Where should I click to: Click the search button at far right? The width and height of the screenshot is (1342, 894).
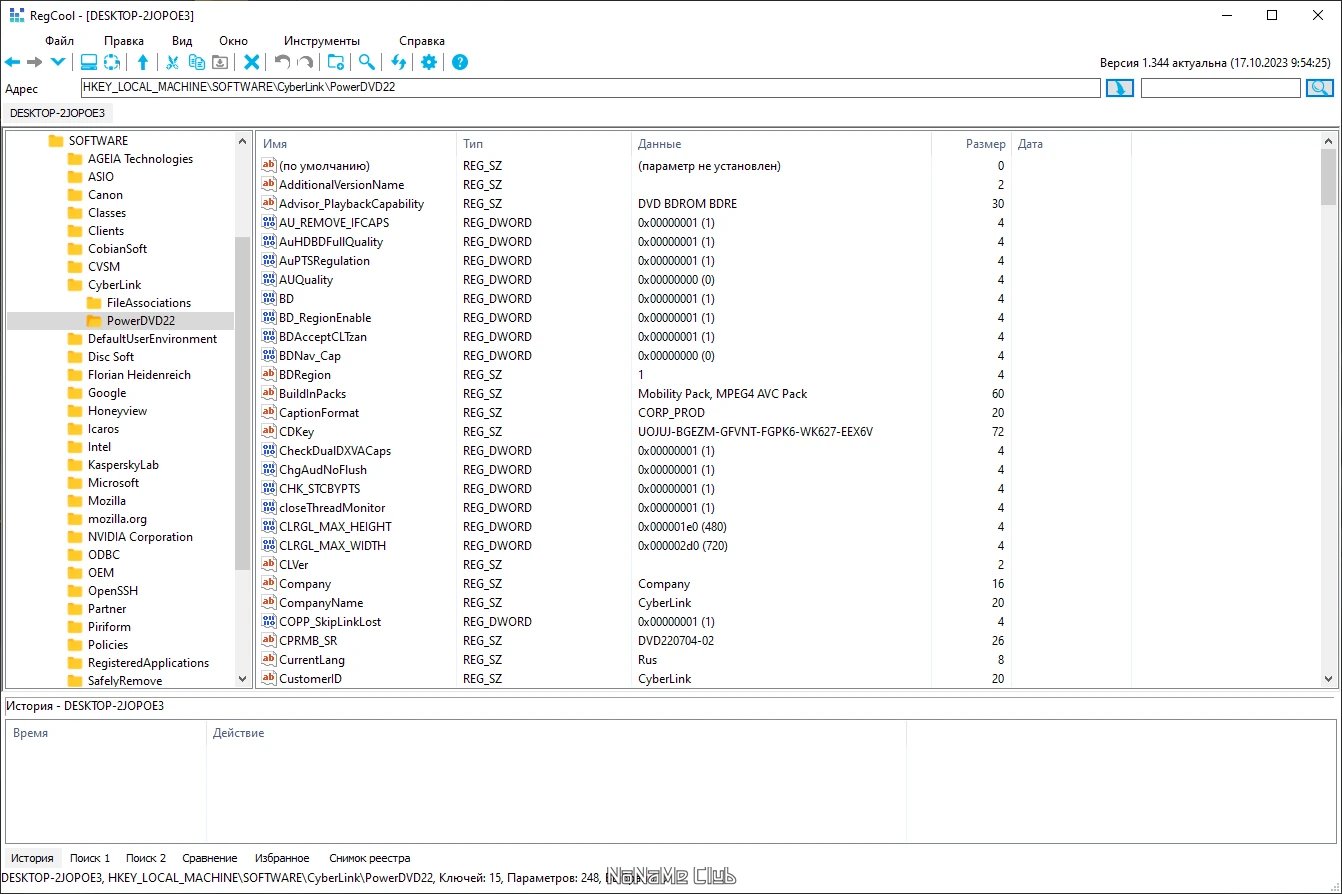1320,88
